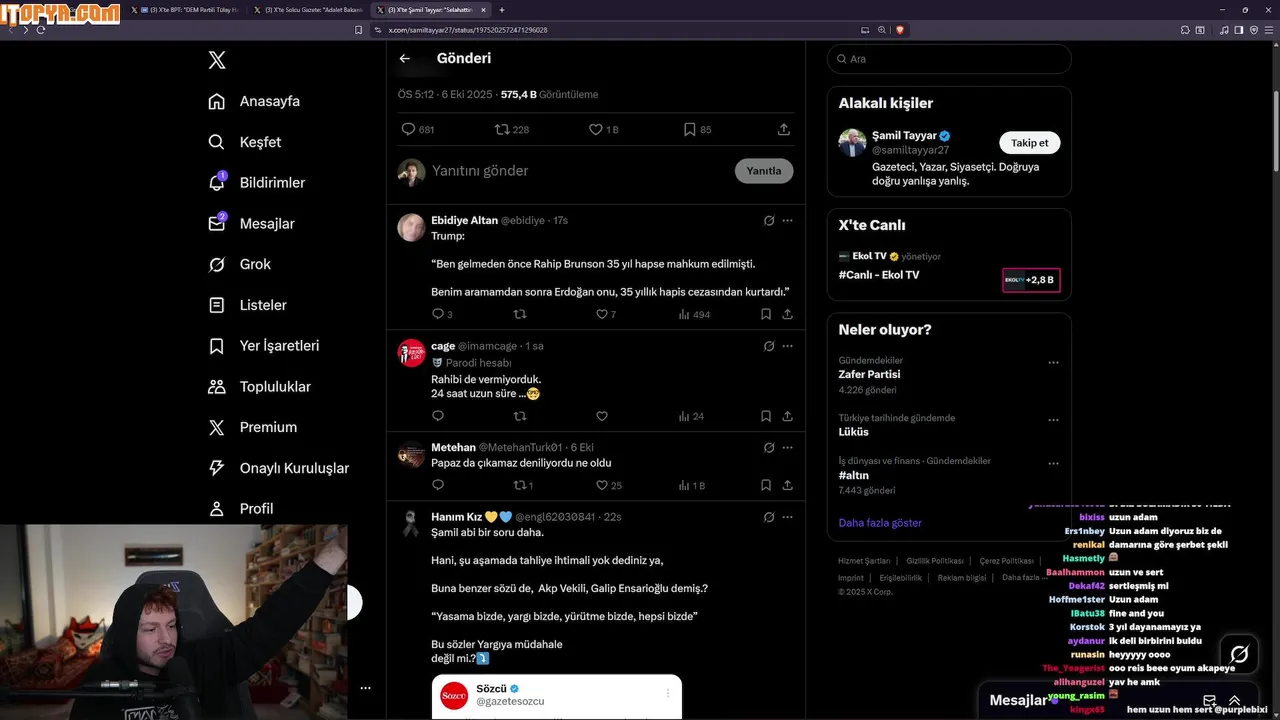Open the quoted Sözcü post card
This screenshot has width=1280, height=720.
[557, 697]
